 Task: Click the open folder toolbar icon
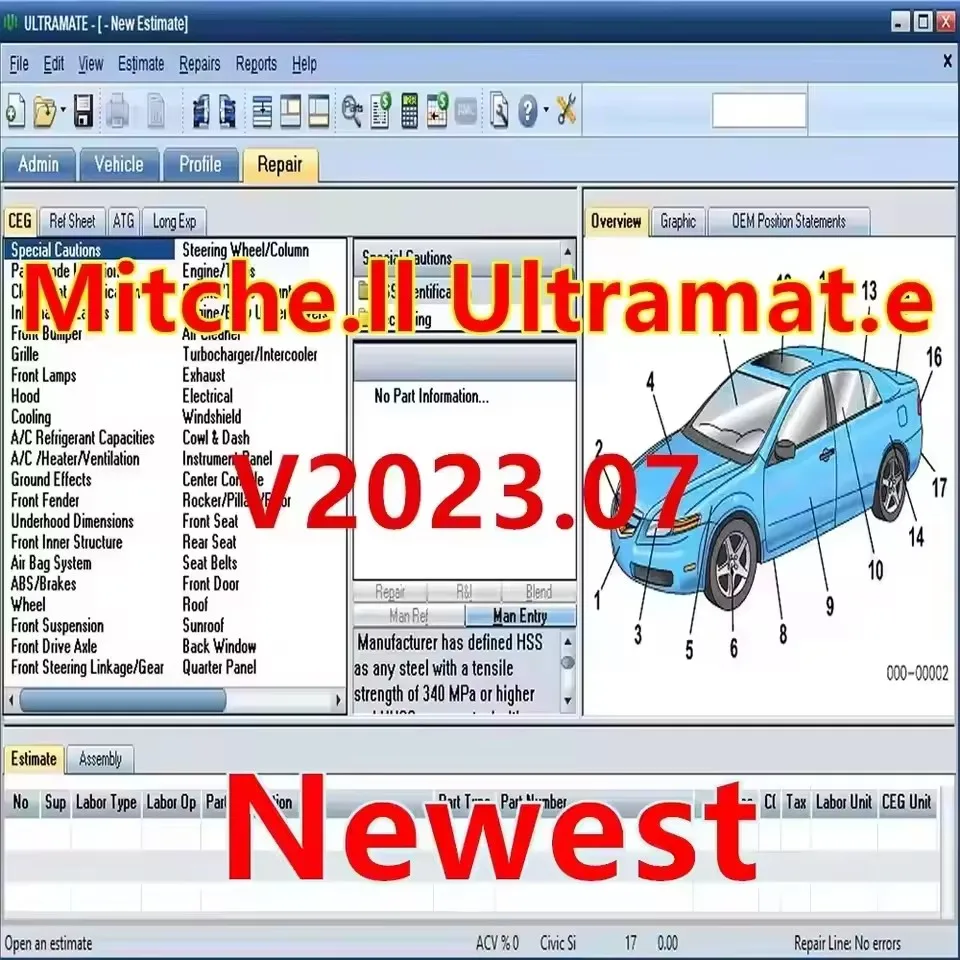click(x=44, y=111)
